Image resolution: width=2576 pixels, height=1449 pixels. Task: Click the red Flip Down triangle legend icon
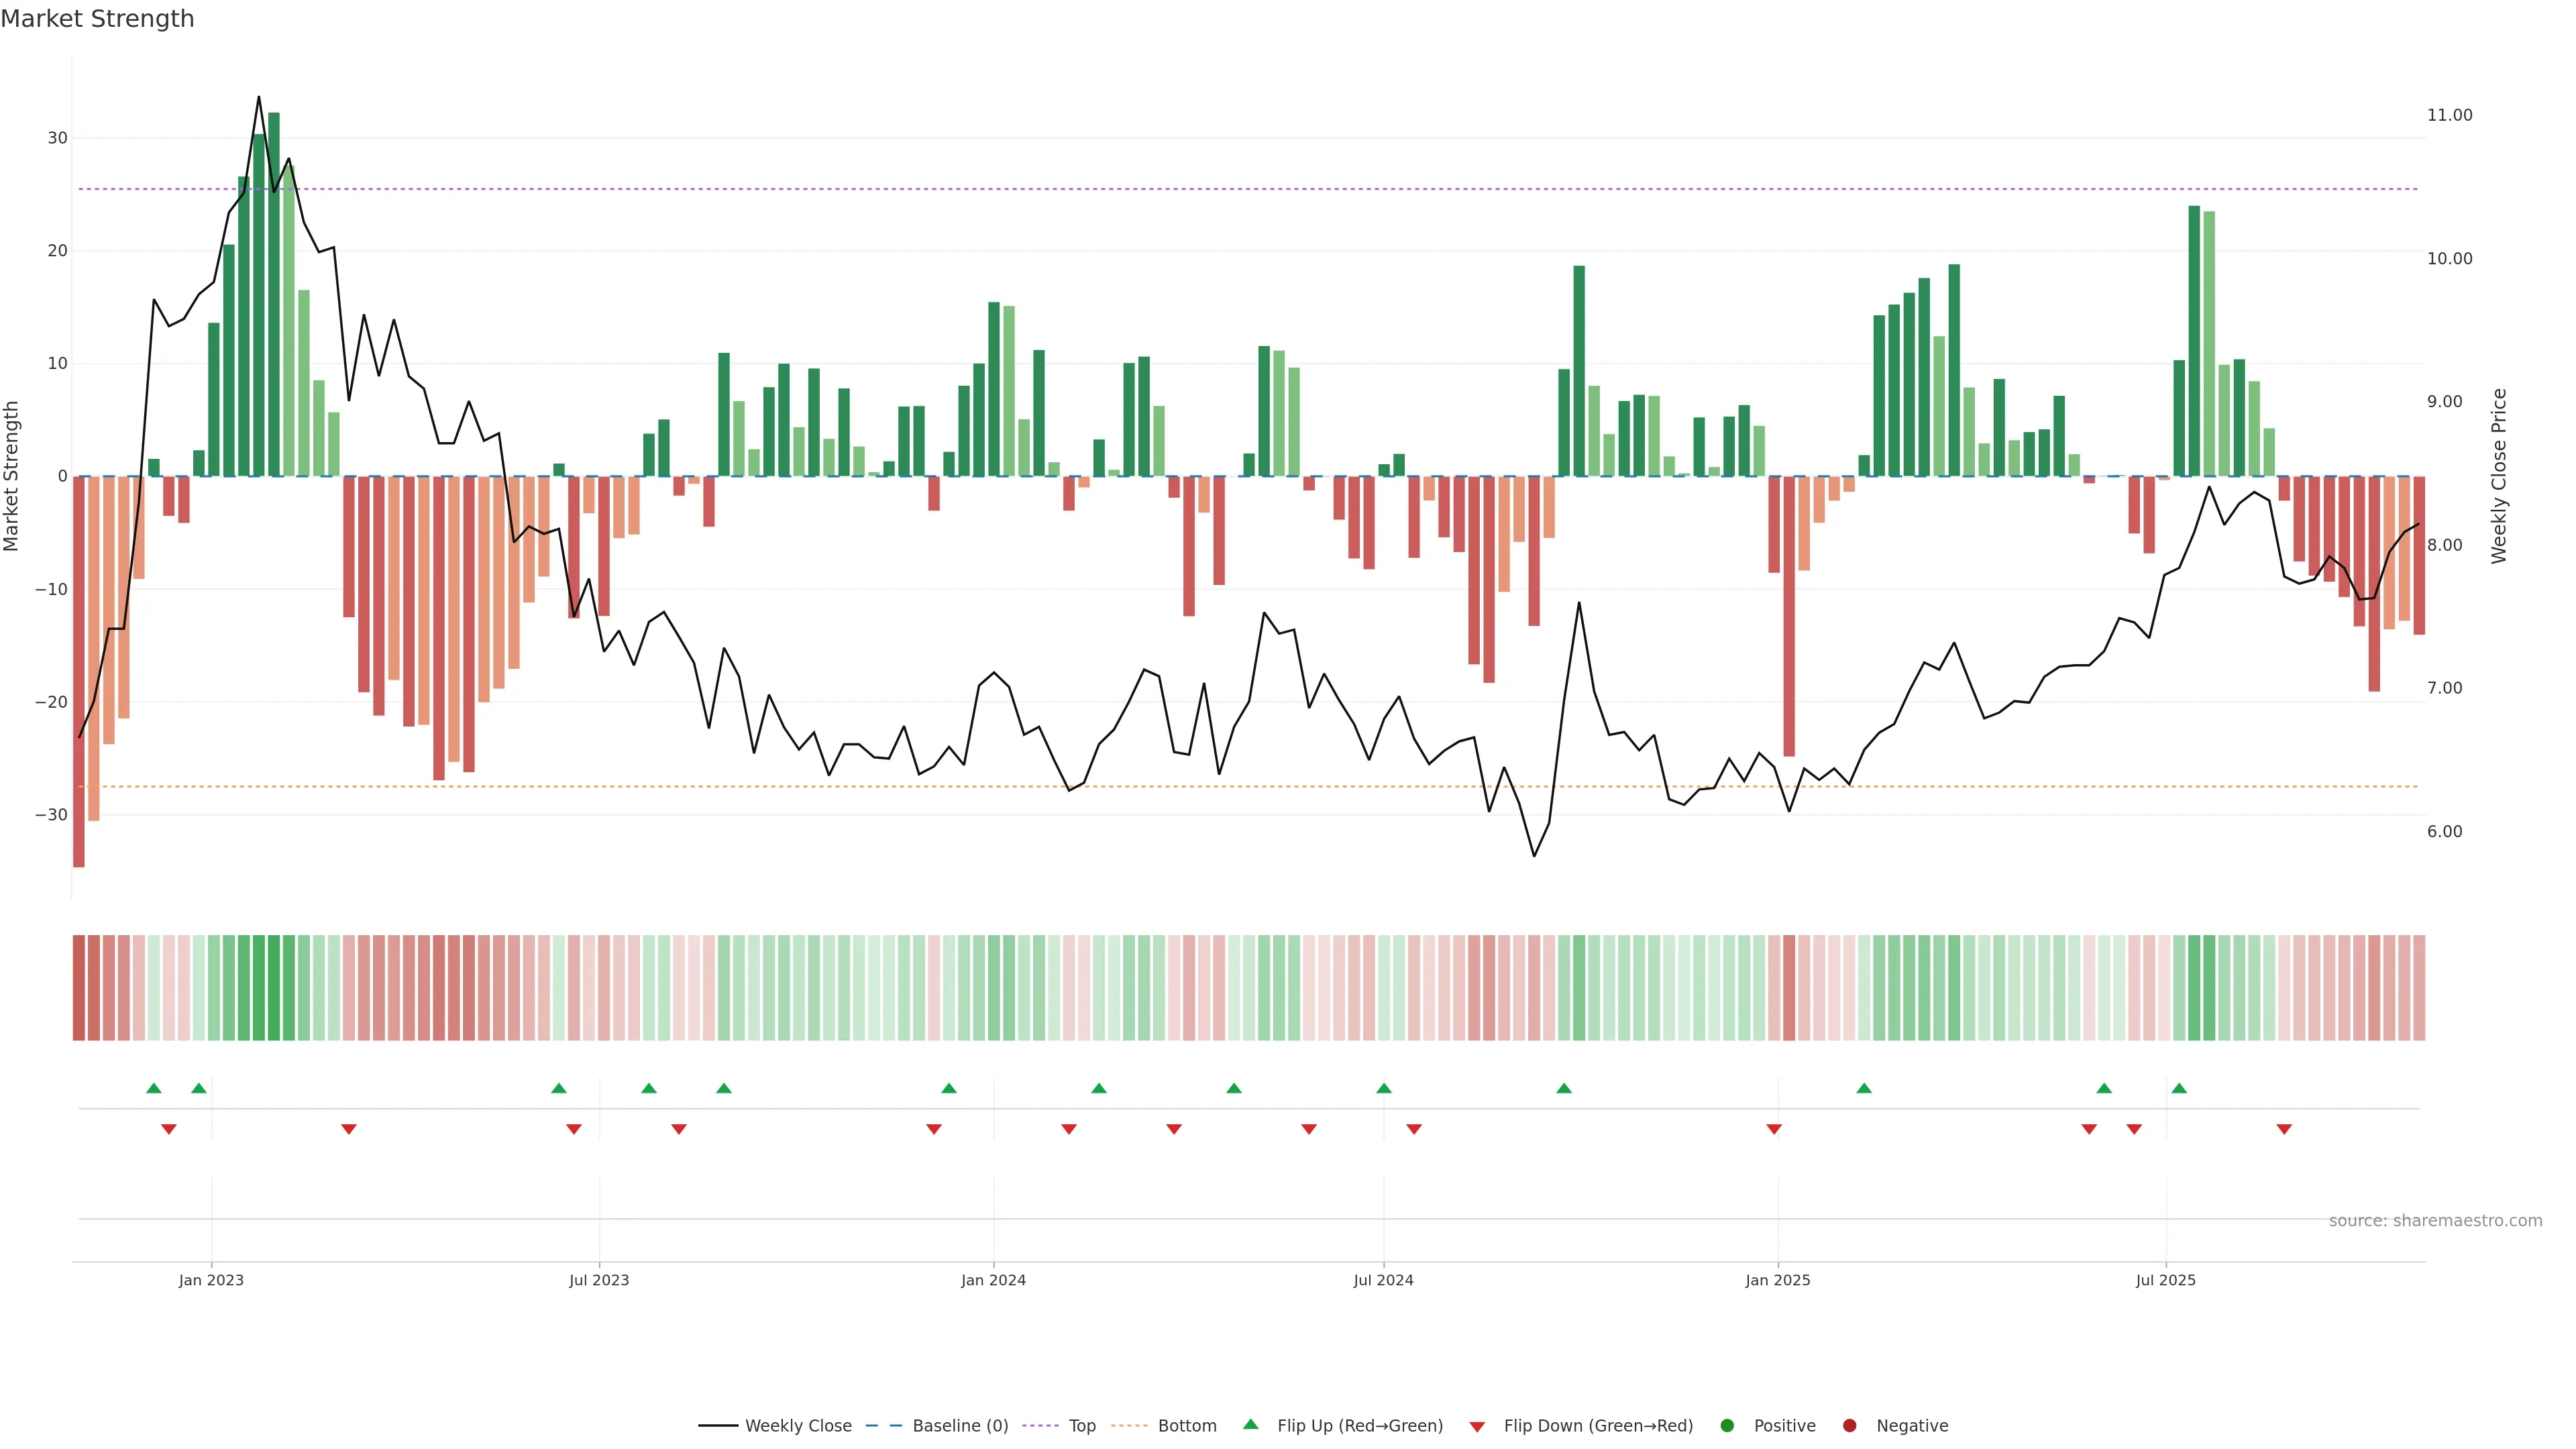1477,1427
